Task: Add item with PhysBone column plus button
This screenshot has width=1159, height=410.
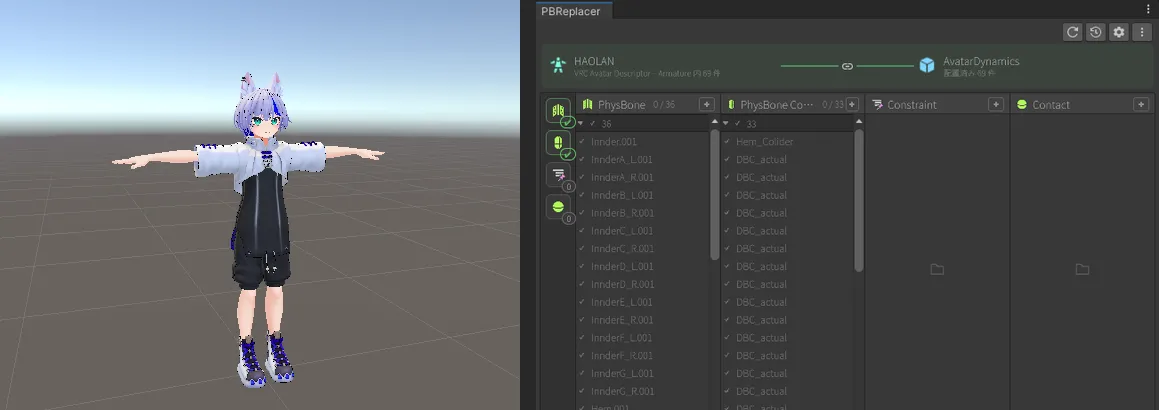Action: click(x=707, y=104)
